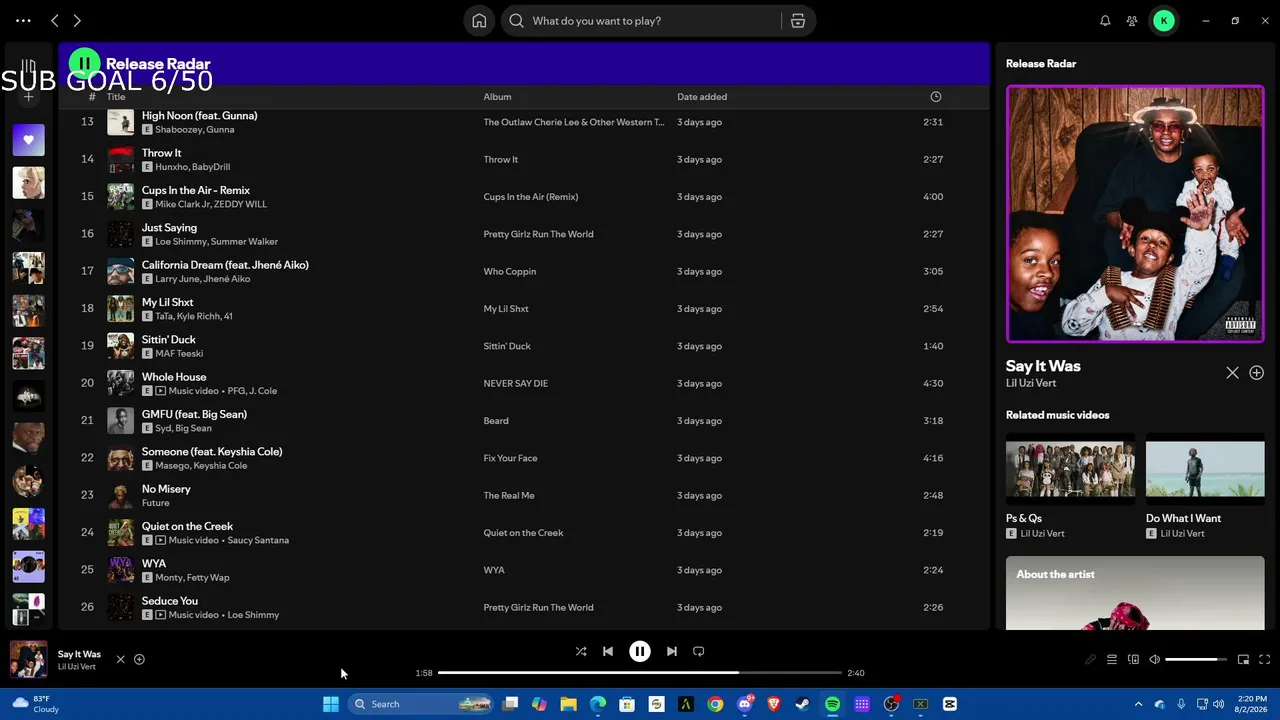This screenshot has height=720, width=1280.
Task: Open the Ps & Qs music video thumbnail
Action: coord(1070,469)
